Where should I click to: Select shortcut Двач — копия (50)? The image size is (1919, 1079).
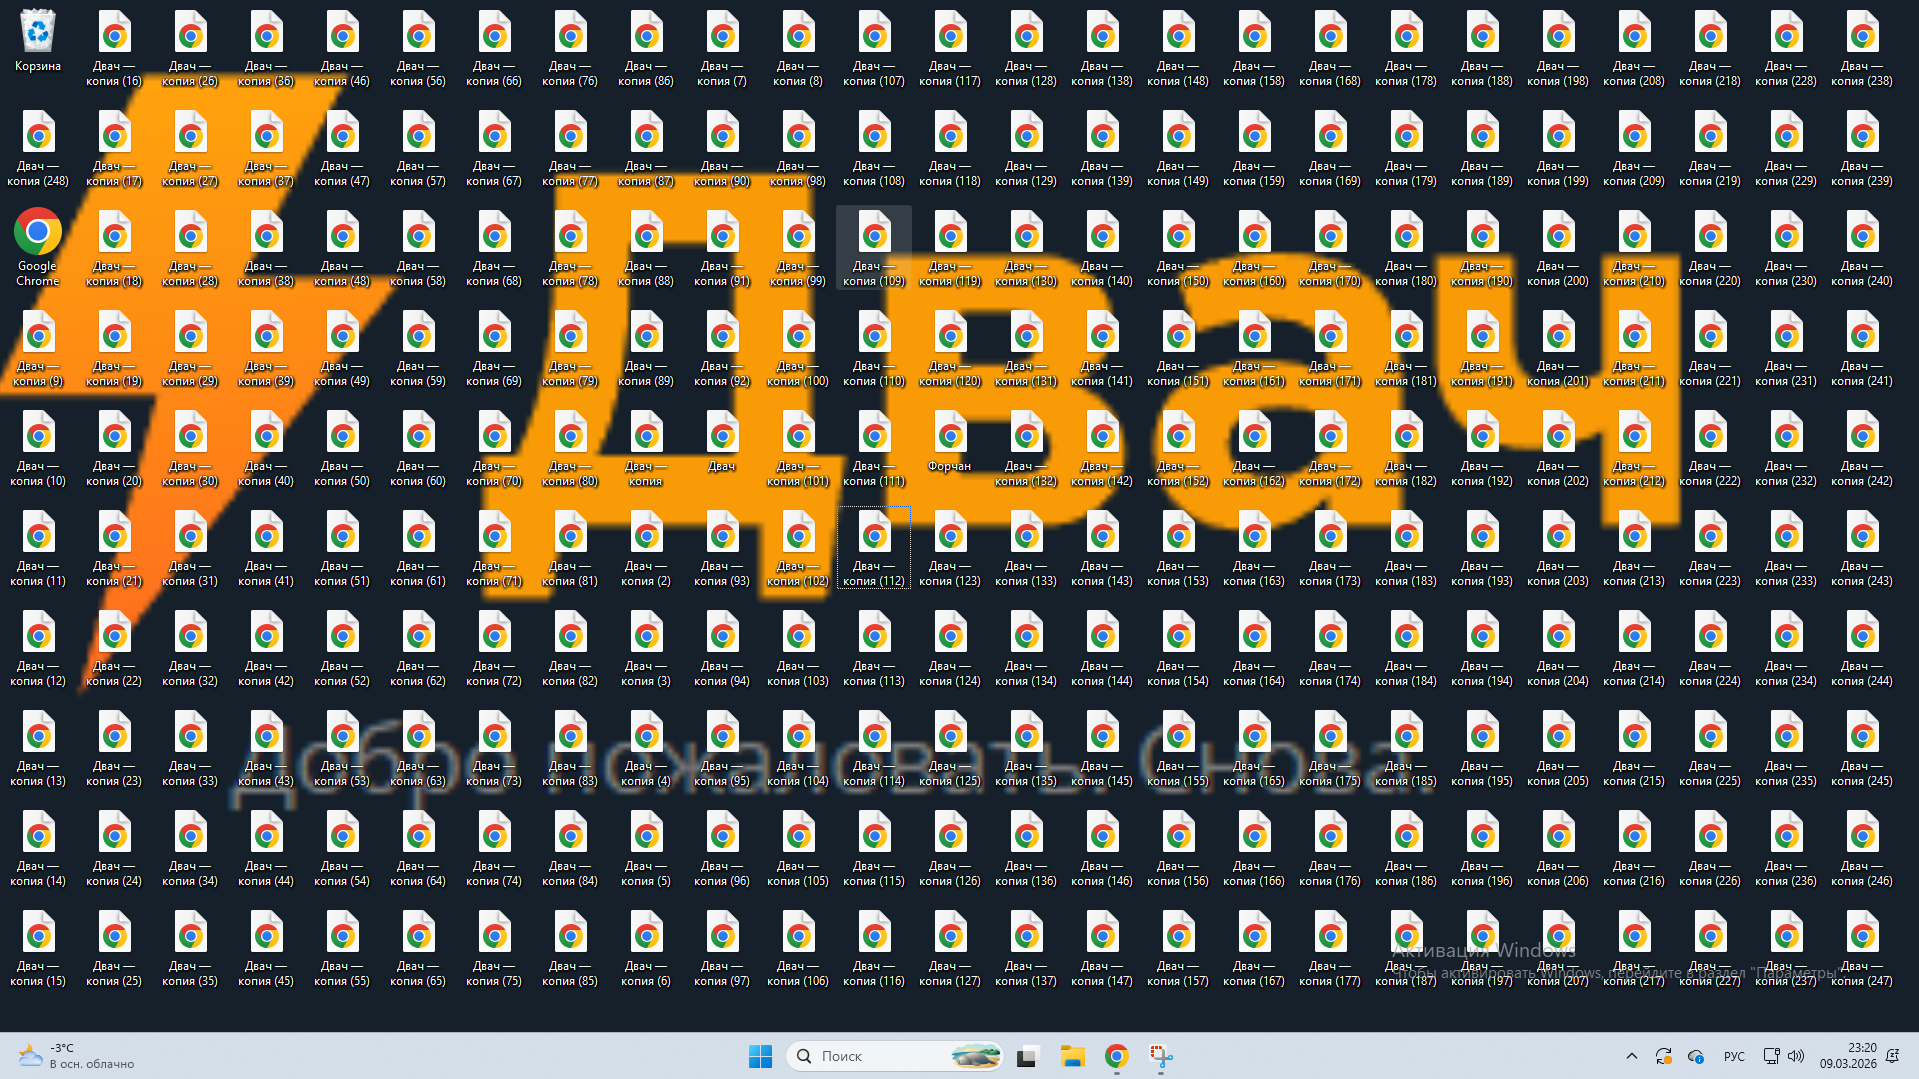click(x=342, y=448)
